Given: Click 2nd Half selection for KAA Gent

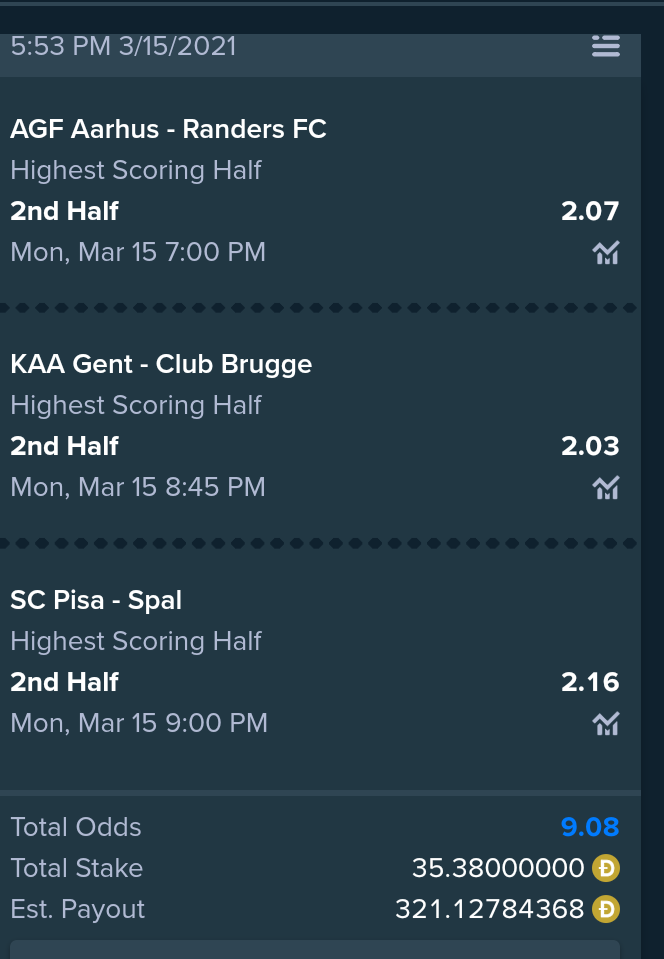Looking at the screenshot, I should click(x=64, y=446).
